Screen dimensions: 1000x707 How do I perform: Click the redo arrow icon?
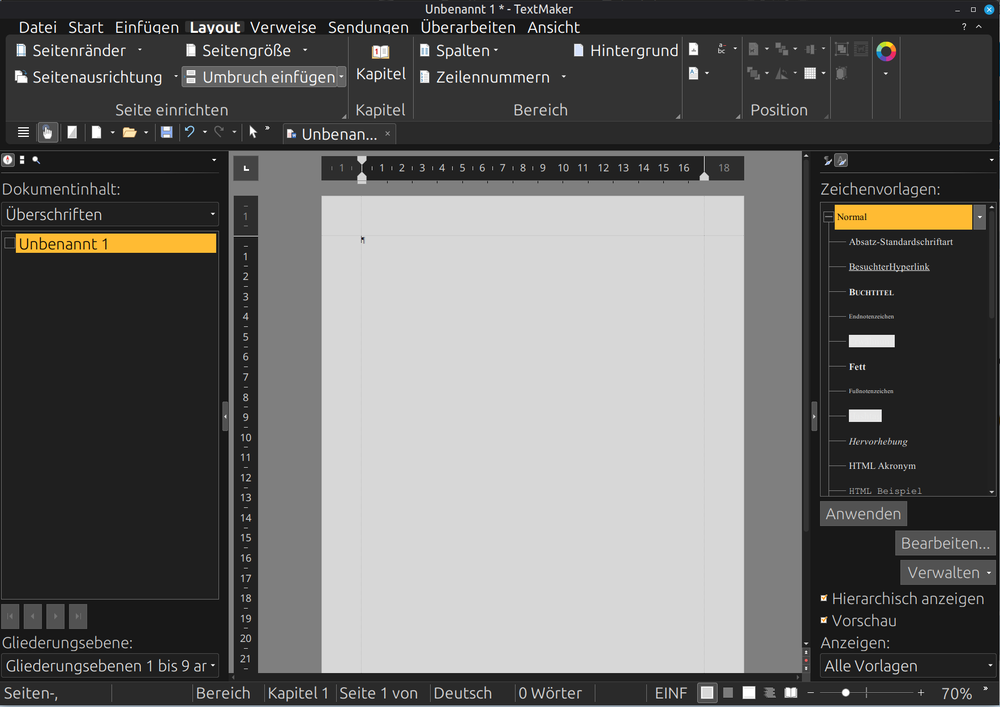click(x=219, y=132)
